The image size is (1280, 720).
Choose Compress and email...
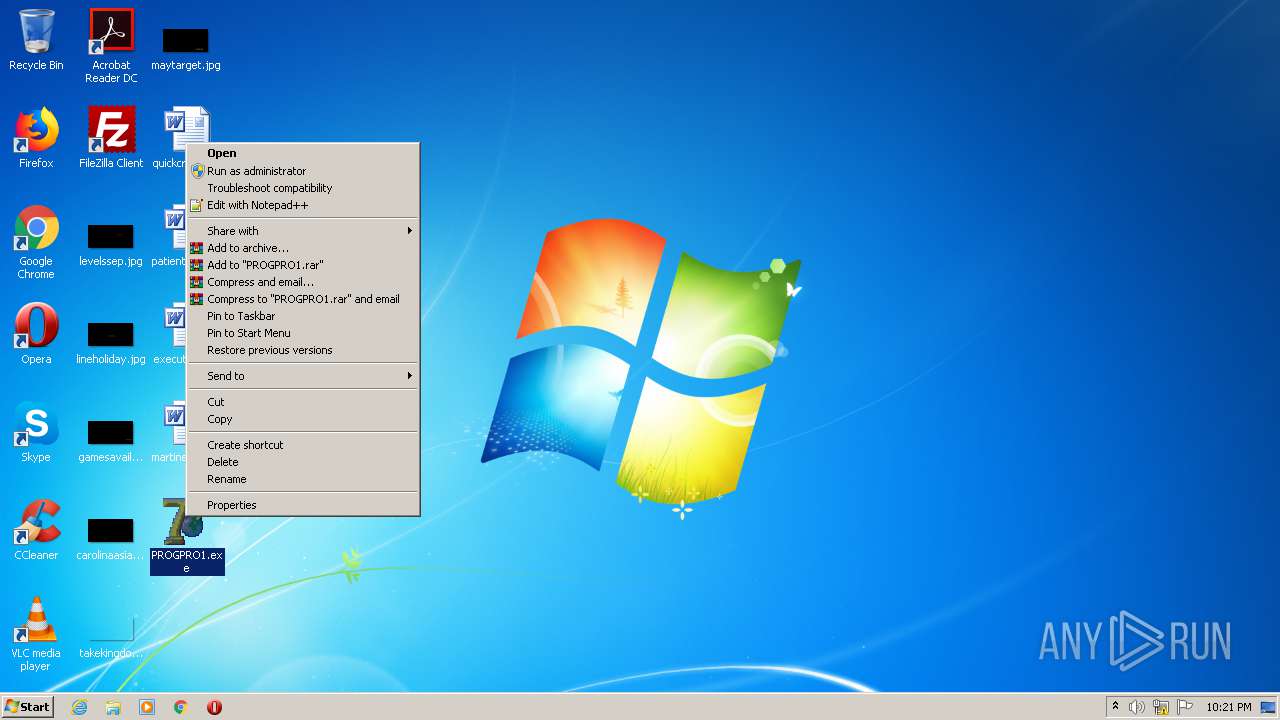click(x=303, y=282)
